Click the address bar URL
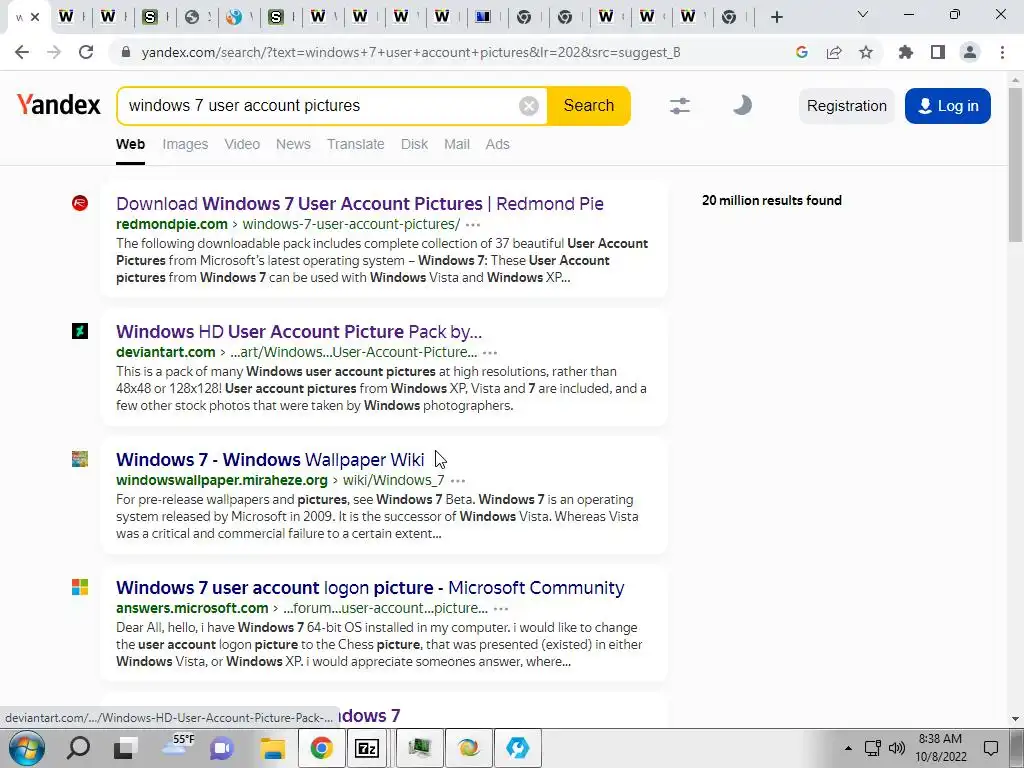Viewport: 1024px width, 768px height. point(411,52)
